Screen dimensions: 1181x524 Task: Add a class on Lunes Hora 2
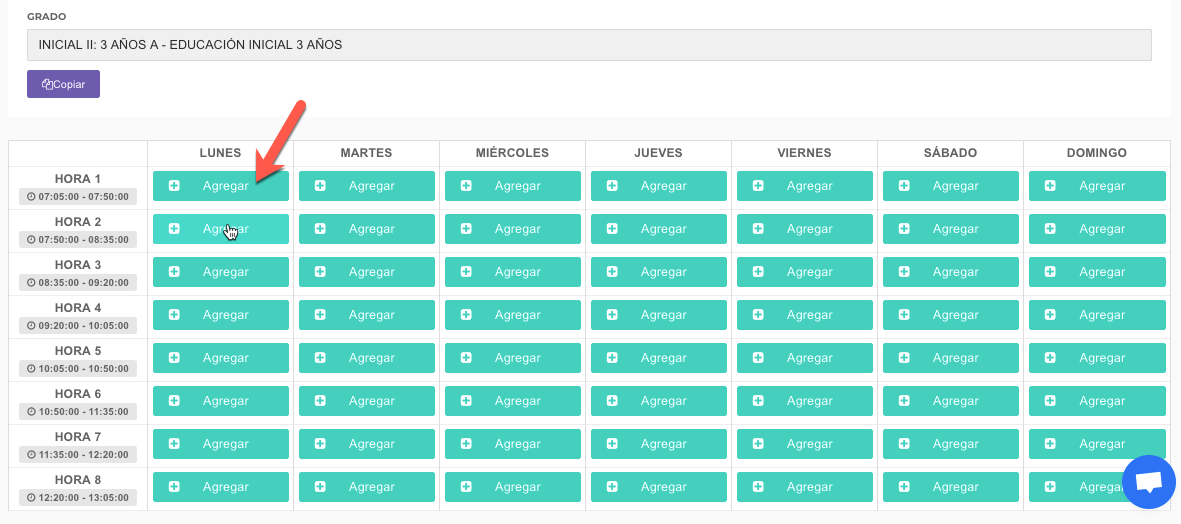[221, 229]
